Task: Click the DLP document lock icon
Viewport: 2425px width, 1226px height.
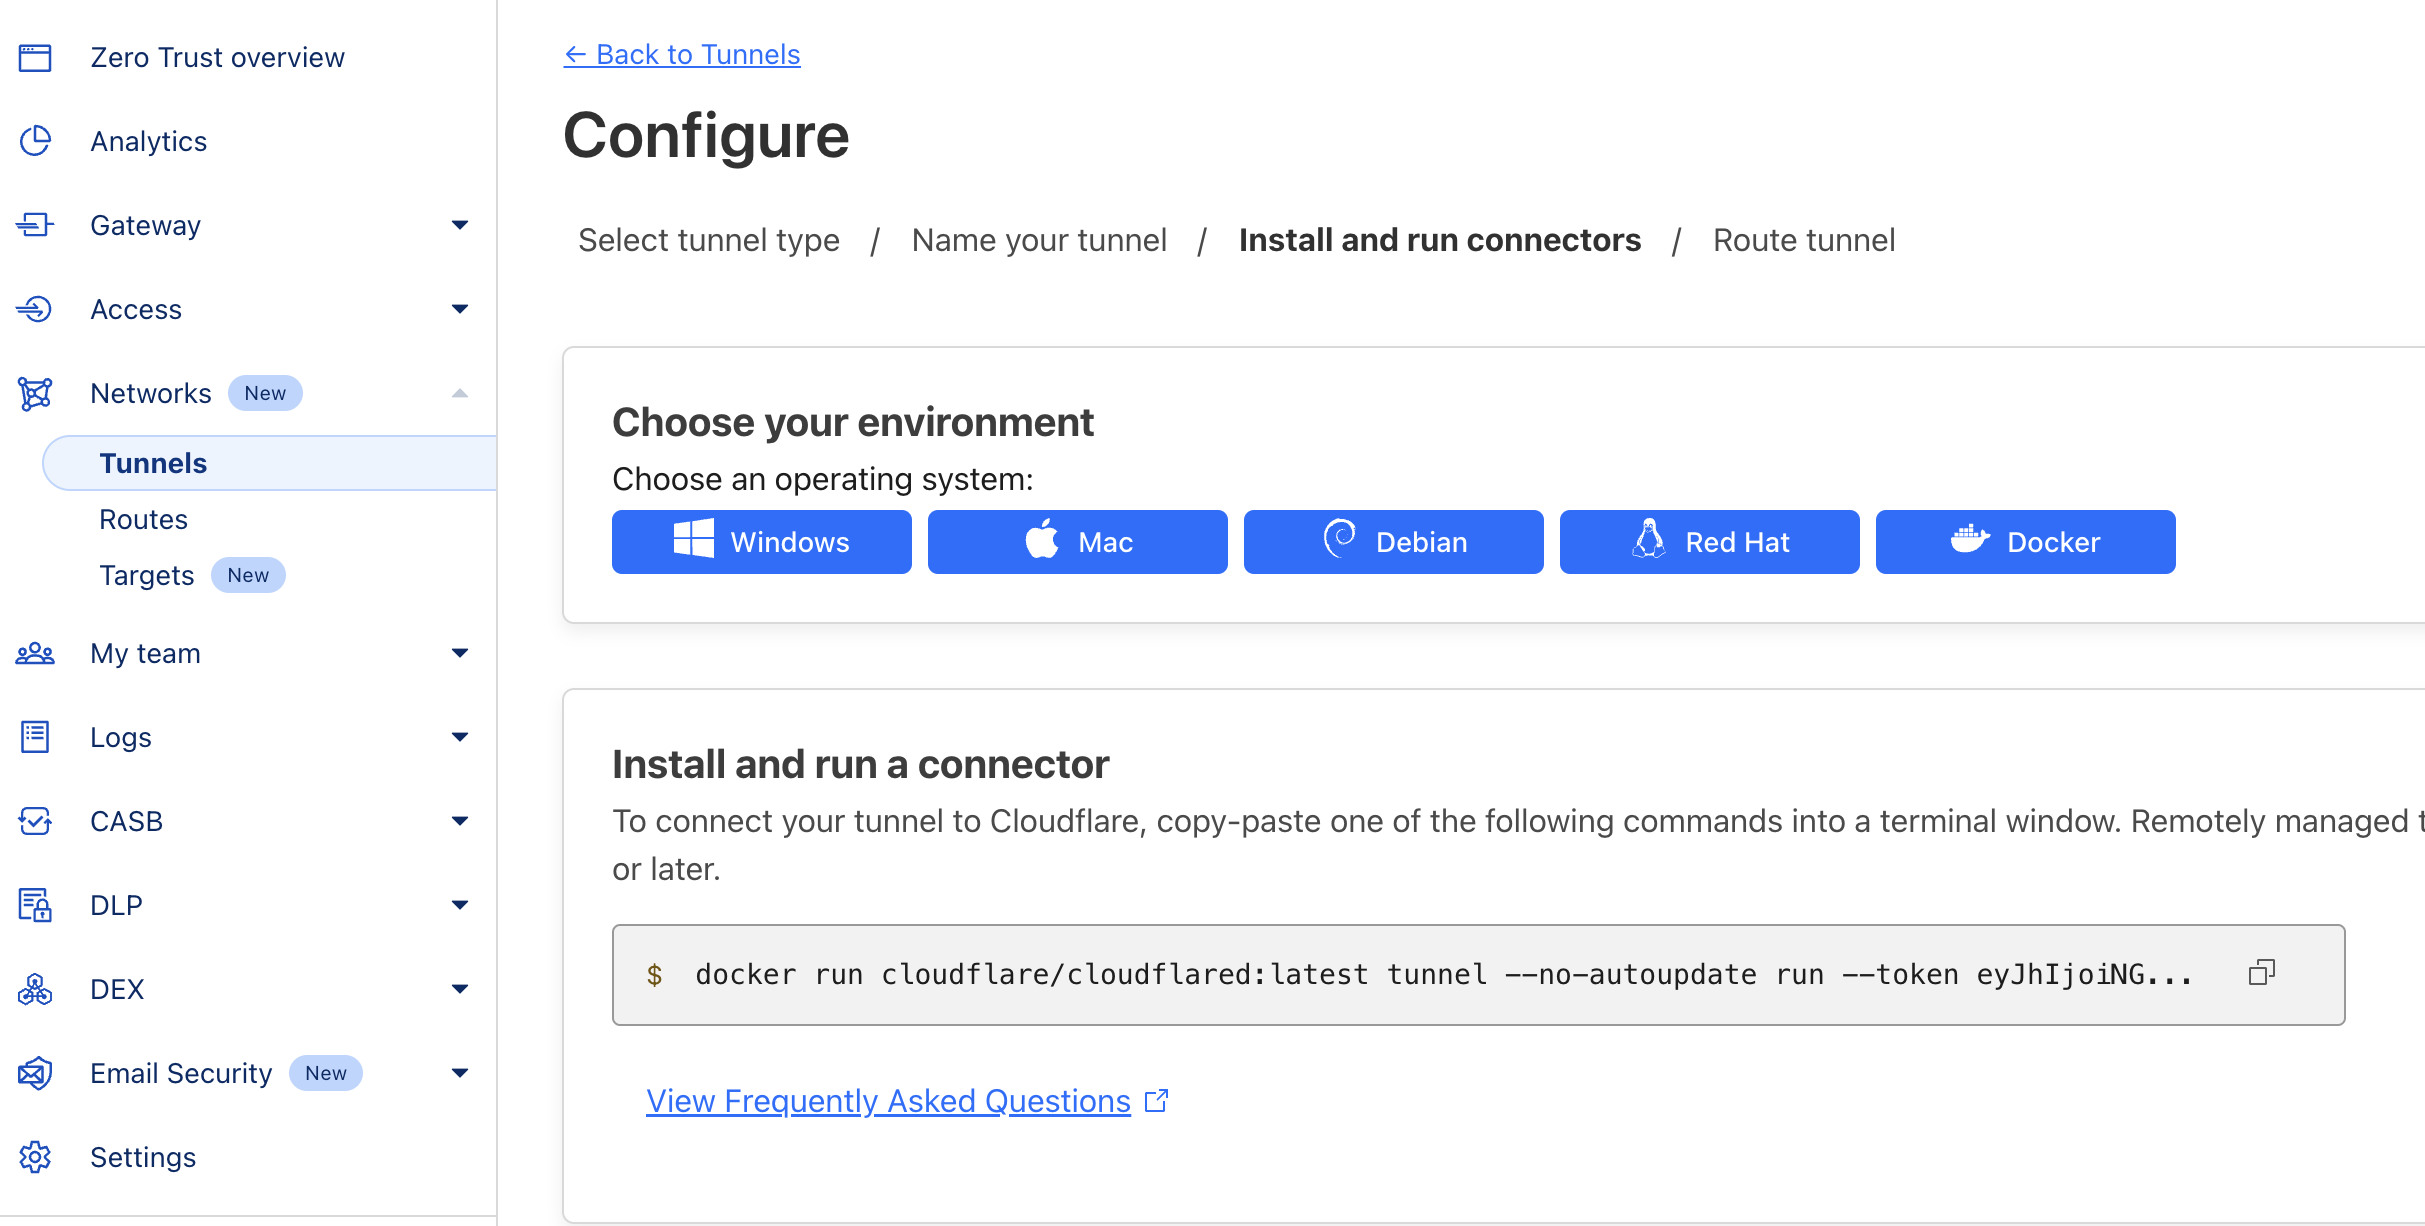Action: pos(36,905)
